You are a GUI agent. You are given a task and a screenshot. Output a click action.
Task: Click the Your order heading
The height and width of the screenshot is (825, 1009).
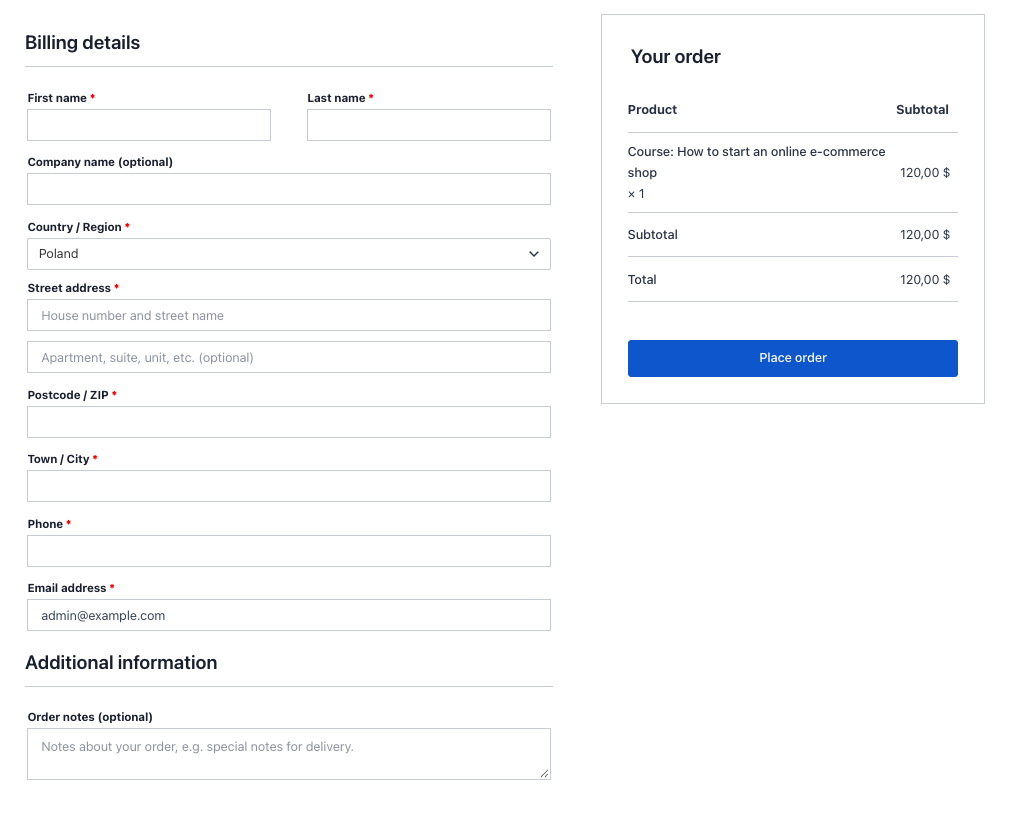click(676, 57)
